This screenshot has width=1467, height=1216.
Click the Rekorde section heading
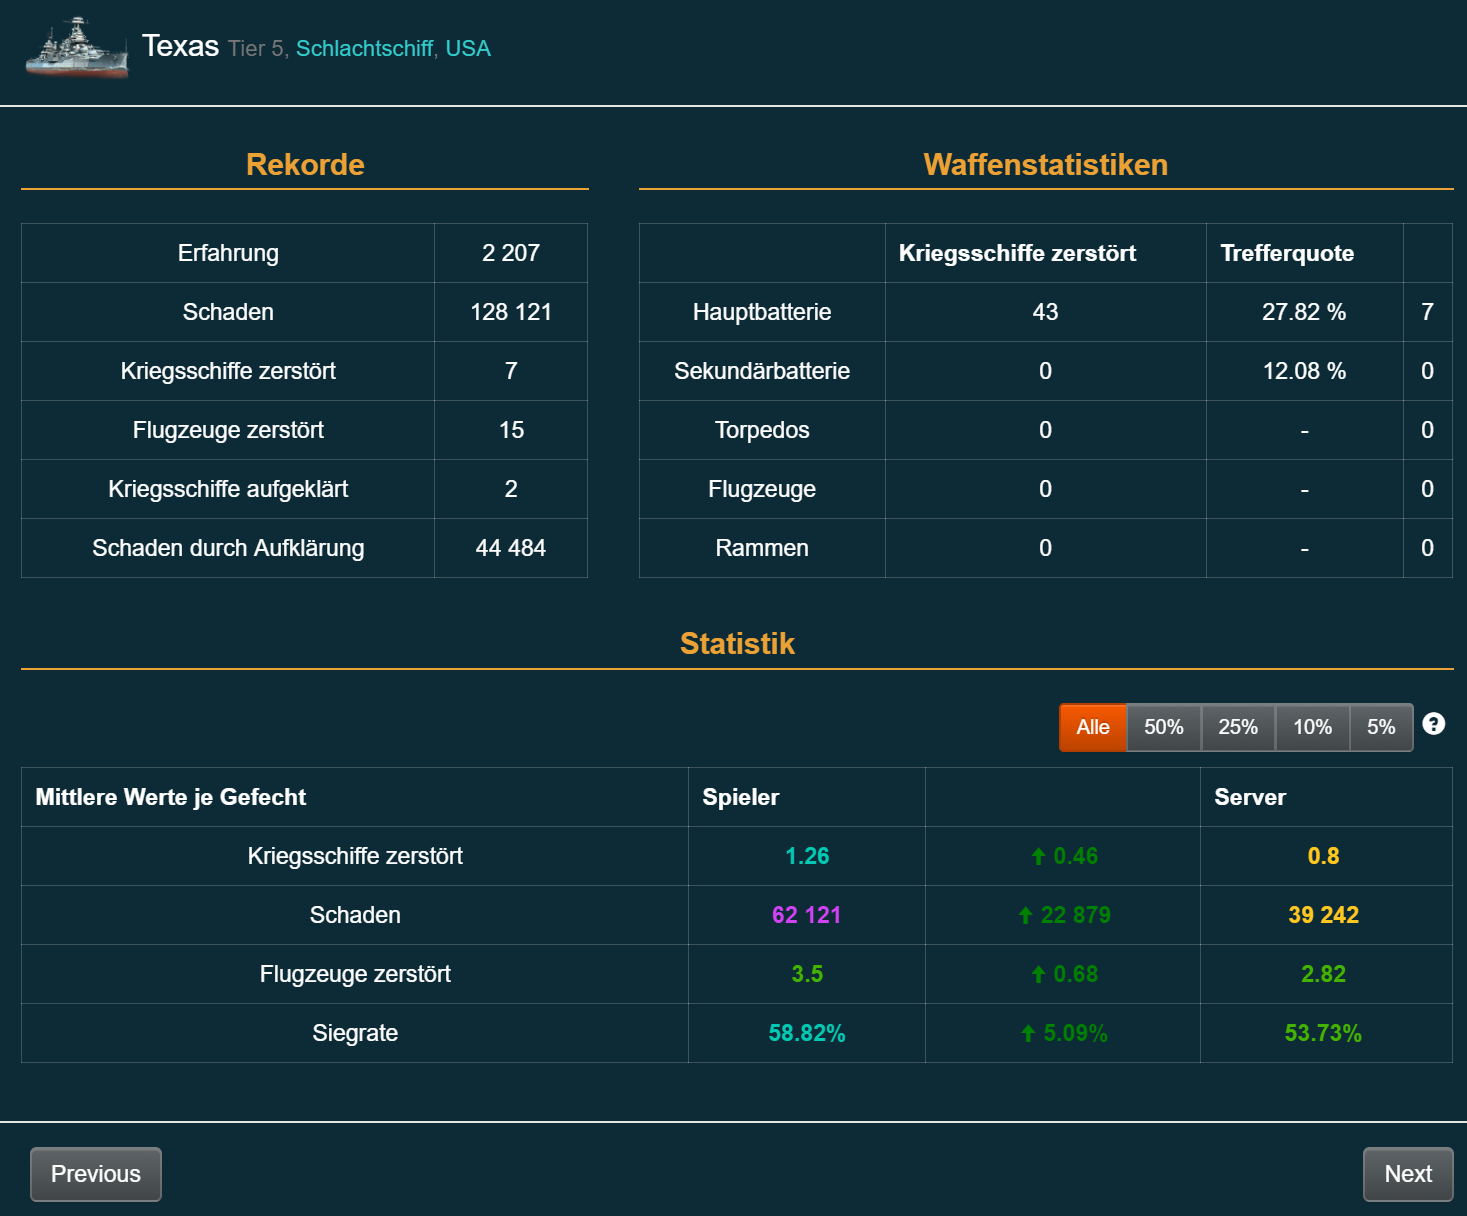[305, 164]
